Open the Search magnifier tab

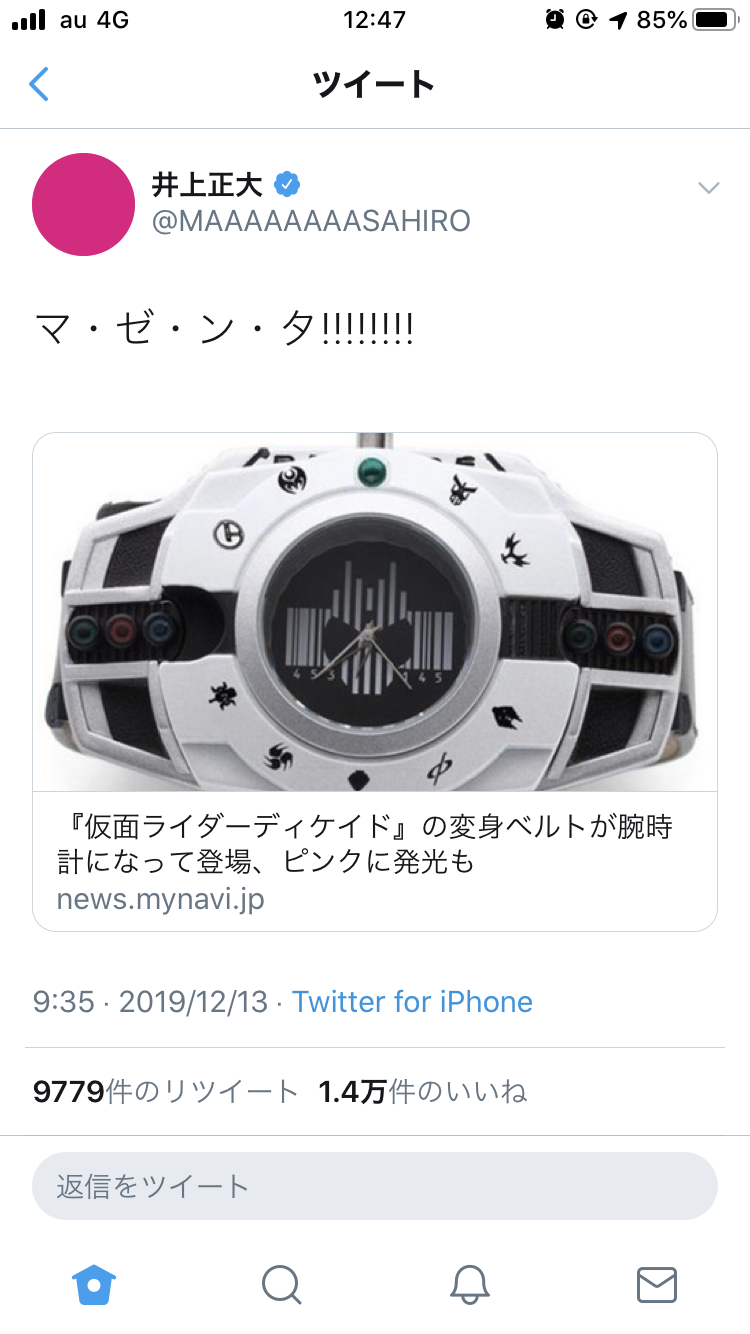[281, 1284]
